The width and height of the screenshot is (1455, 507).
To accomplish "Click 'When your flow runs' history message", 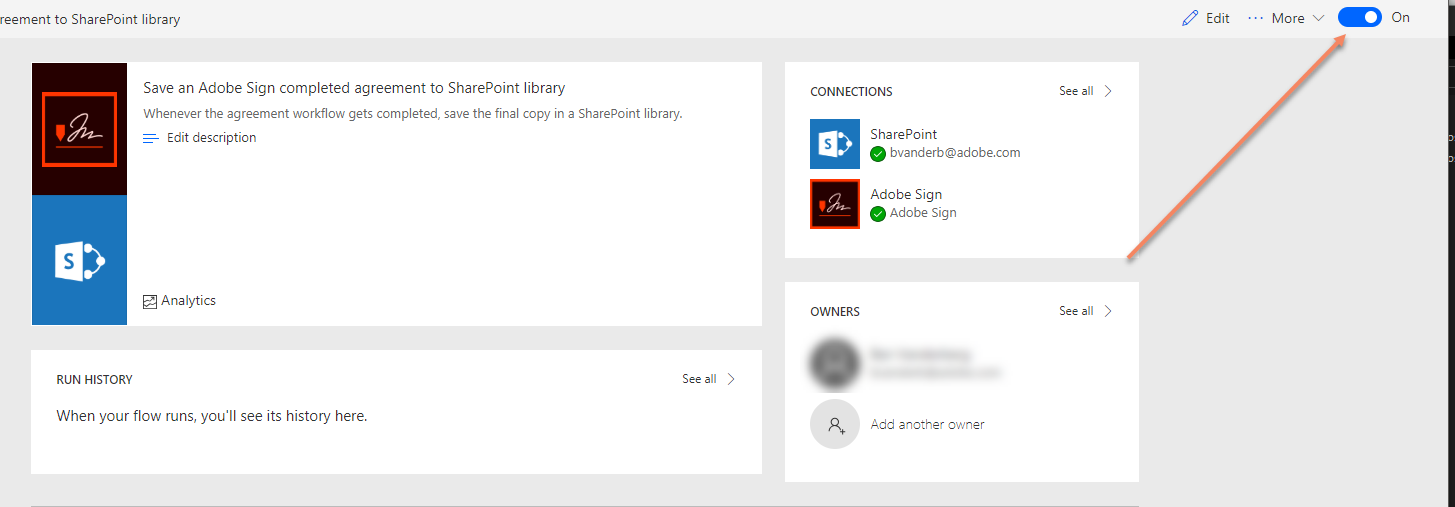I will pos(212,415).
